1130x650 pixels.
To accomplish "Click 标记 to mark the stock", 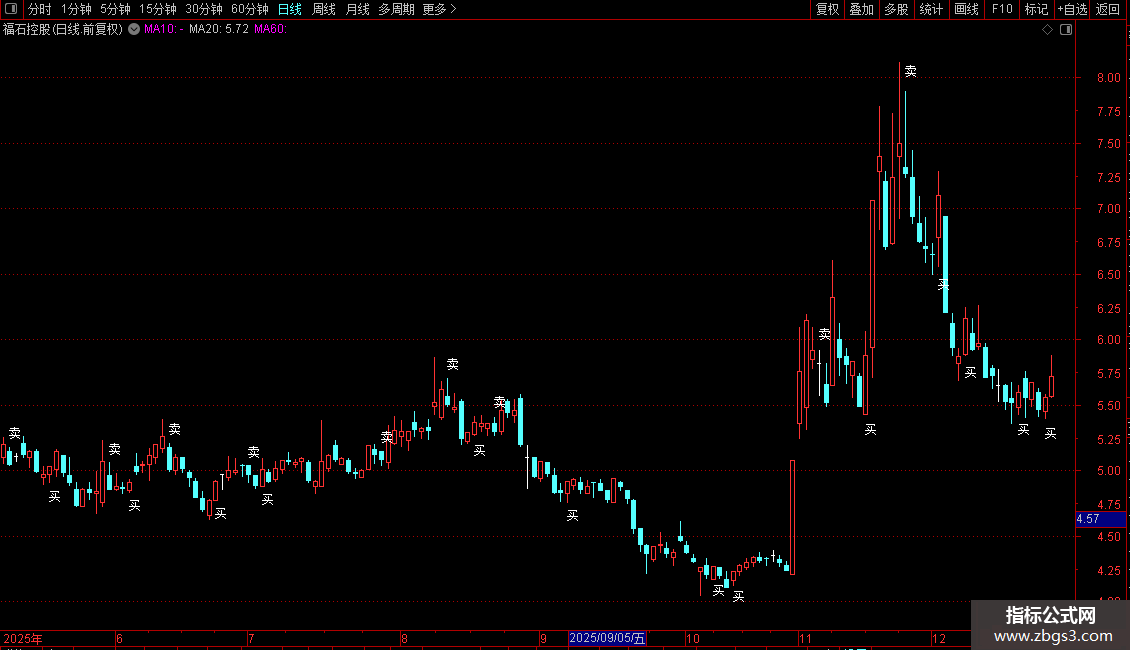I will tap(1036, 9).
